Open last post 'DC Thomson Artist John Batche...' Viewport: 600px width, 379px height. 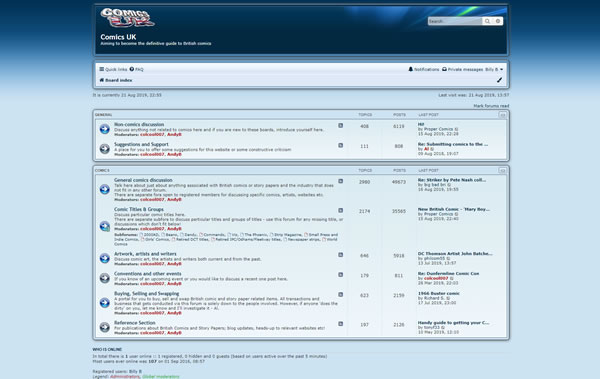pyautogui.click(x=455, y=254)
